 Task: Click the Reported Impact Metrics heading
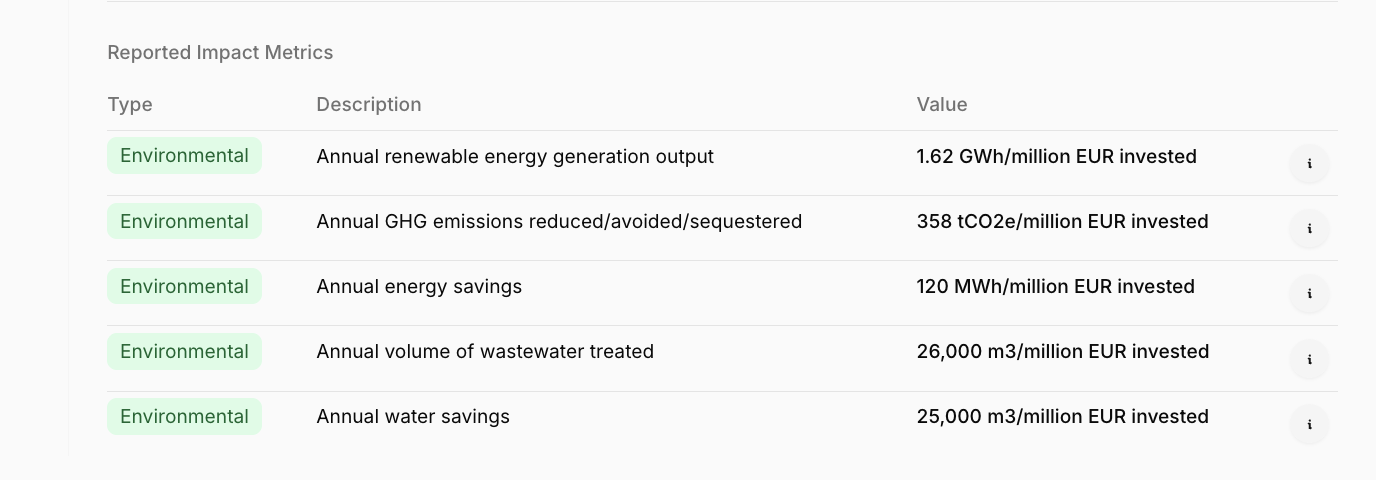220,52
